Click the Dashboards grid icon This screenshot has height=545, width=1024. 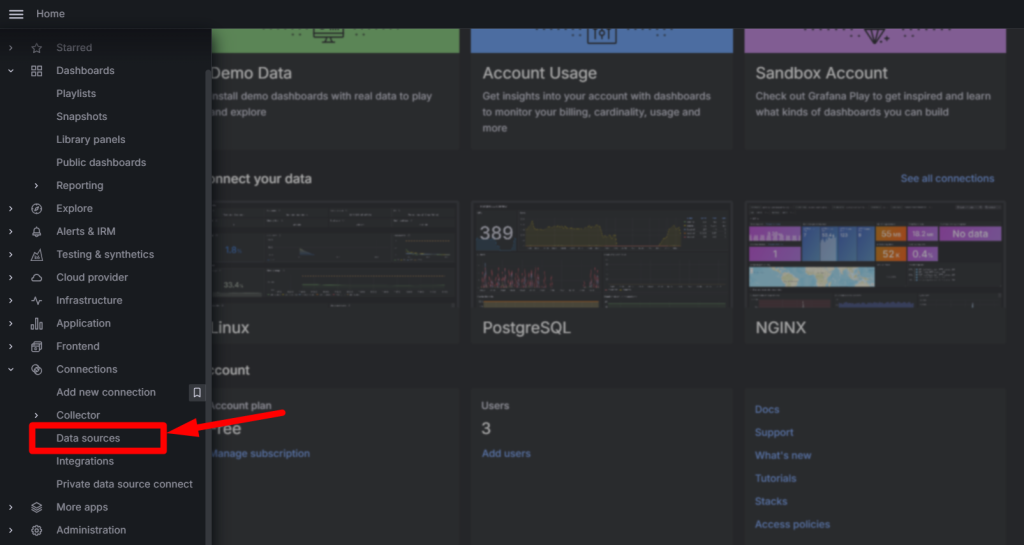[37, 71]
